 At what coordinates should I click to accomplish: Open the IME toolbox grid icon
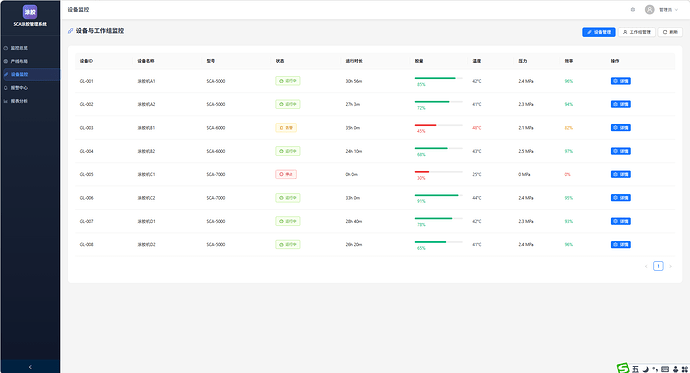coord(685,369)
